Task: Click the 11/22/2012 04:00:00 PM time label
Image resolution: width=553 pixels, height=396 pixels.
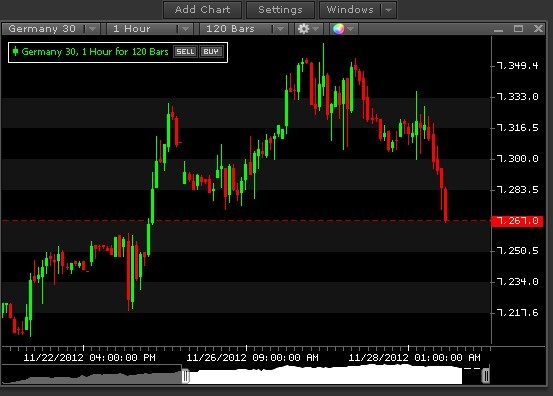Action: (90, 358)
